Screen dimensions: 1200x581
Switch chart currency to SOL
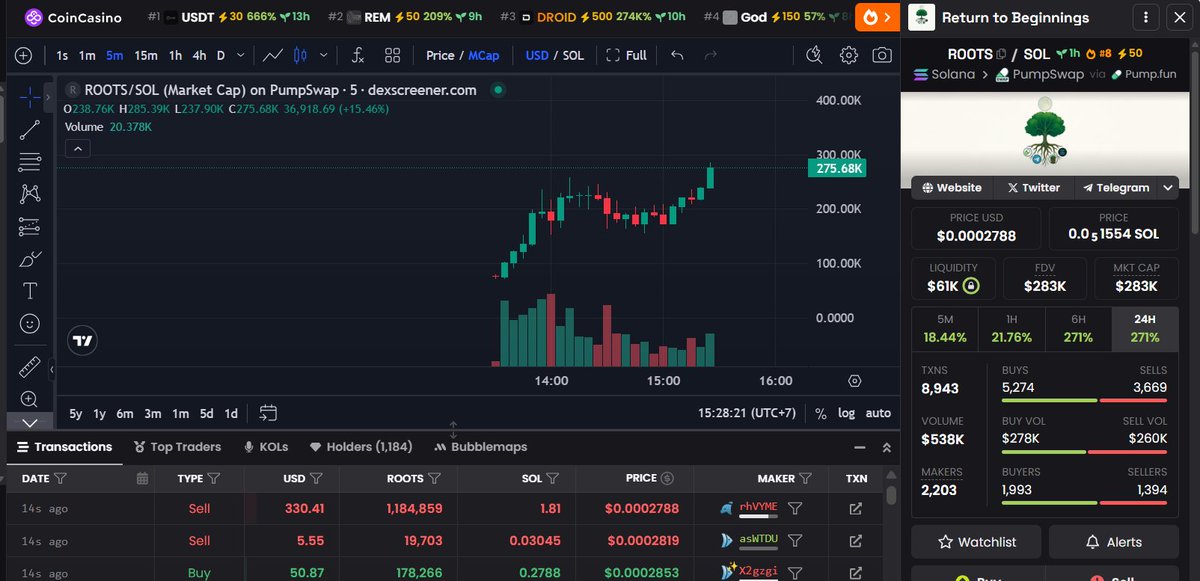573,56
